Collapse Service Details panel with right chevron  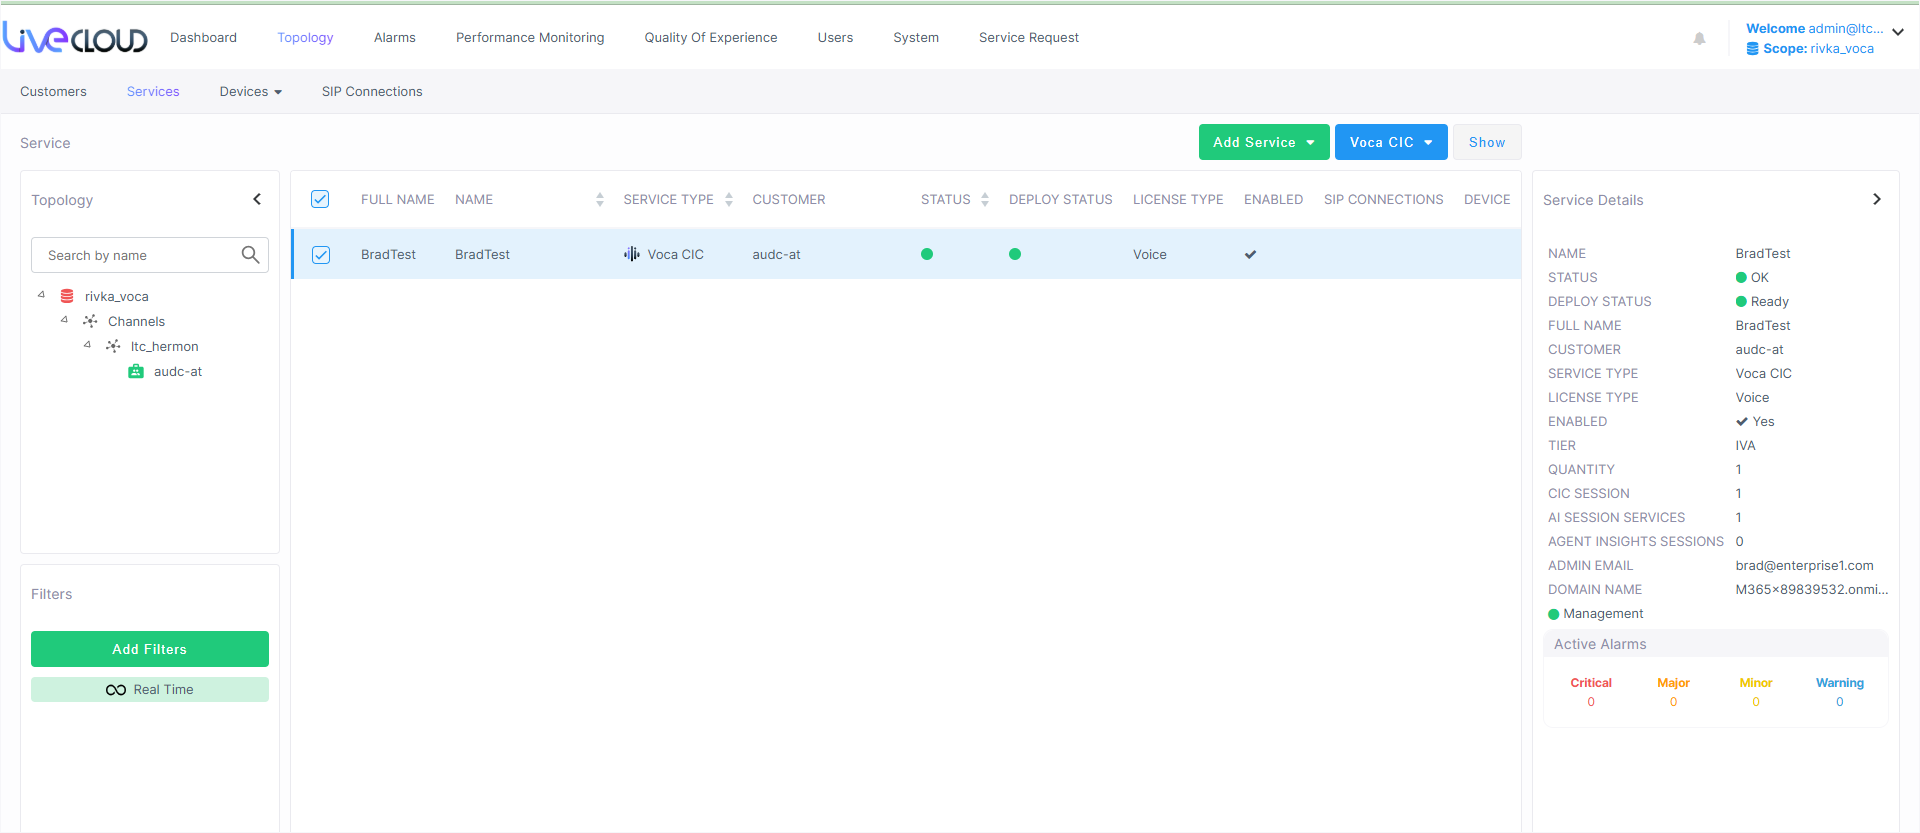point(1876,199)
